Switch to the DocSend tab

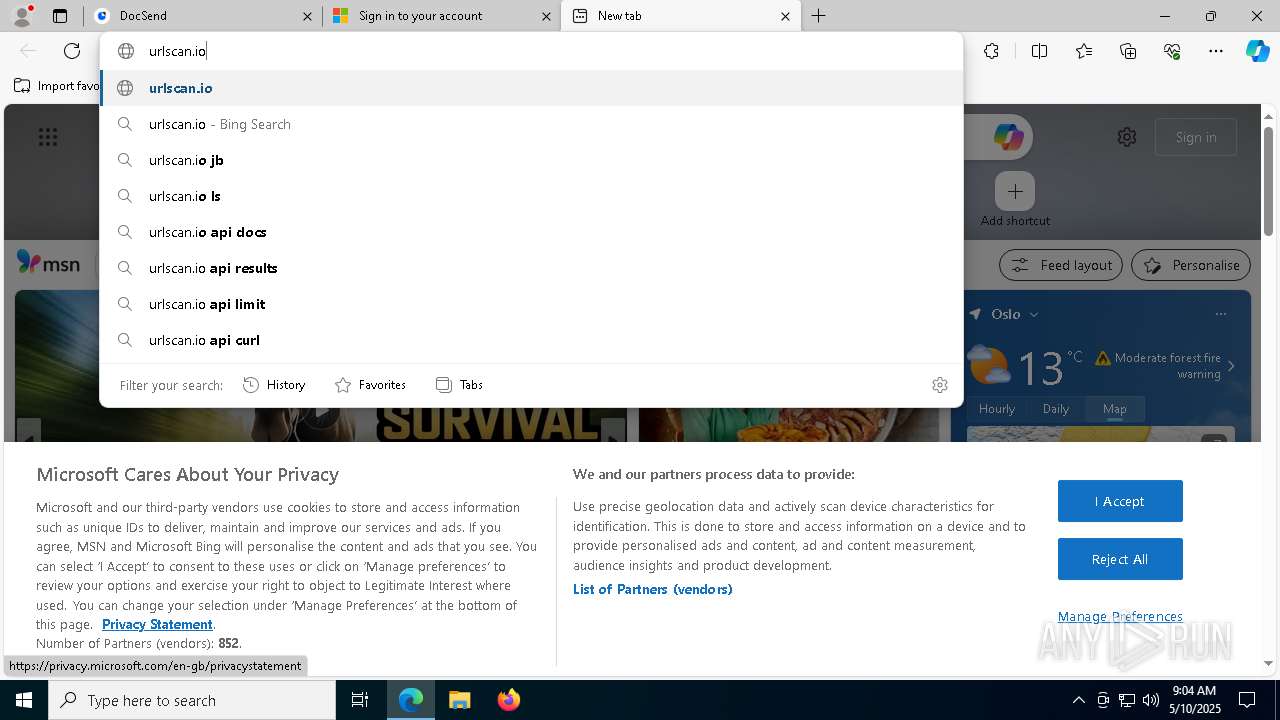pos(205,16)
